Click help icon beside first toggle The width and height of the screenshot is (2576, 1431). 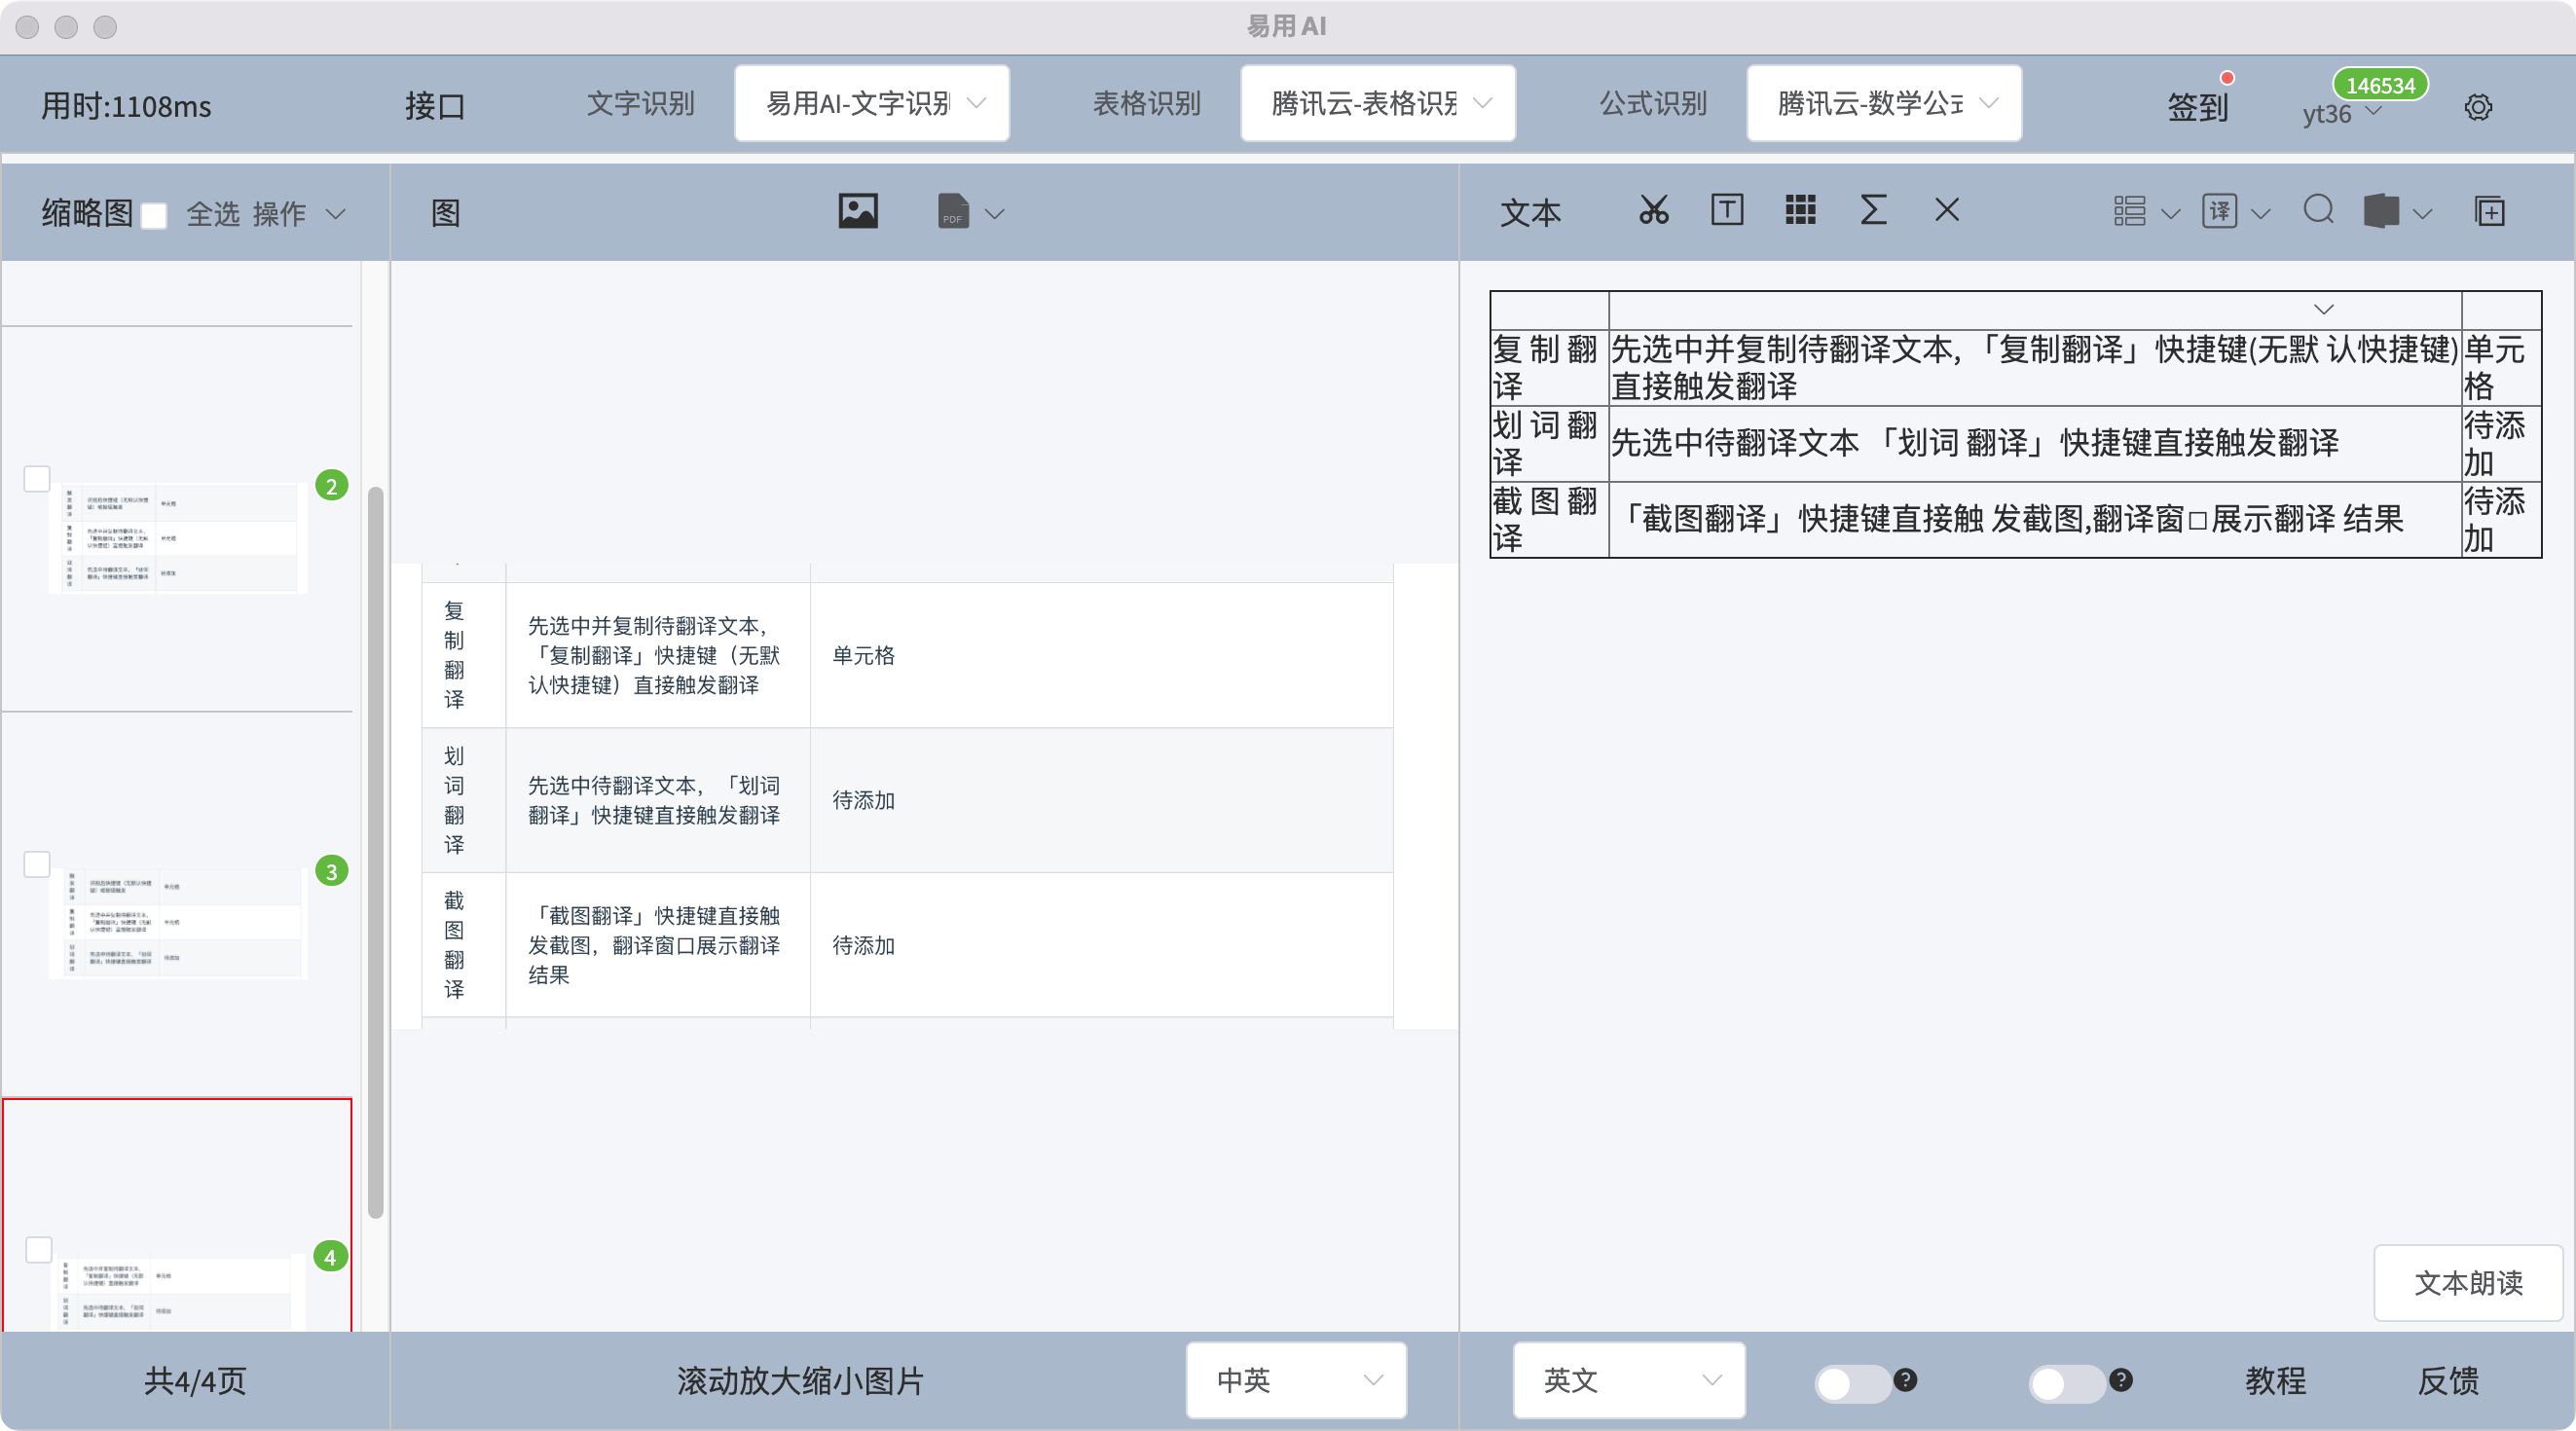click(x=1905, y=1380)
